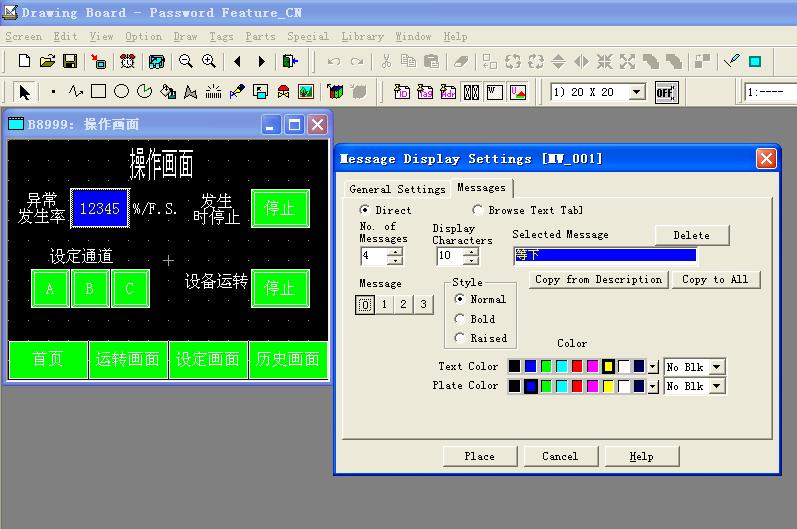Select the Browse Text Table radio button
The height and width of the screenshot is (529, 797).
click(478, 210)
